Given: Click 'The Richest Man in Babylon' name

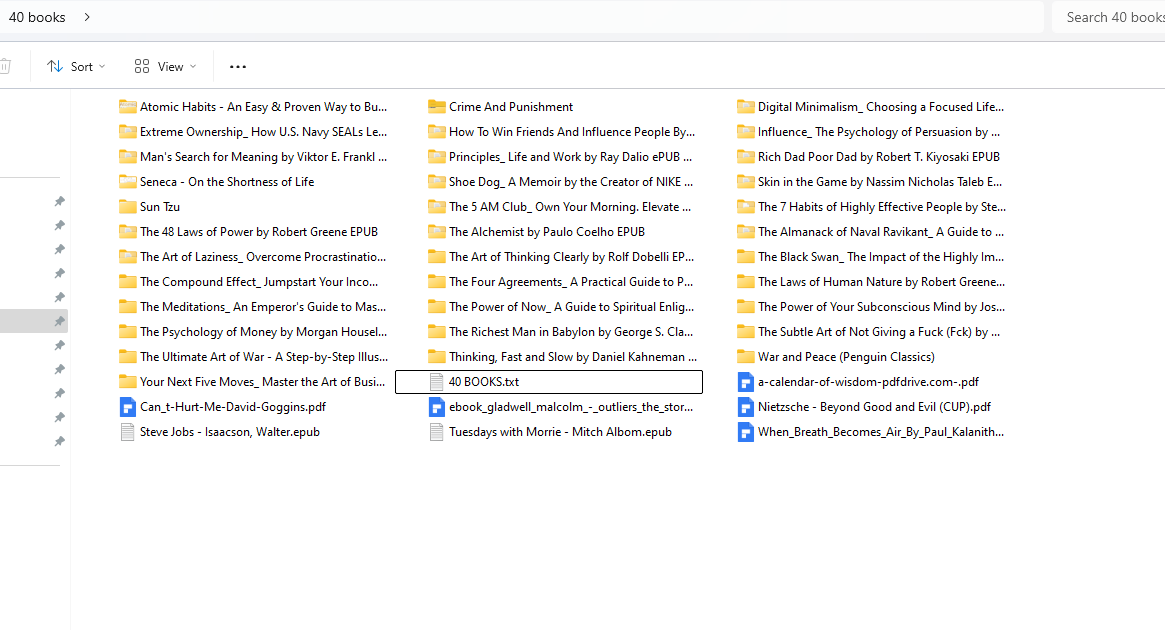Looking at the screenshot, I should pos(571,332).
